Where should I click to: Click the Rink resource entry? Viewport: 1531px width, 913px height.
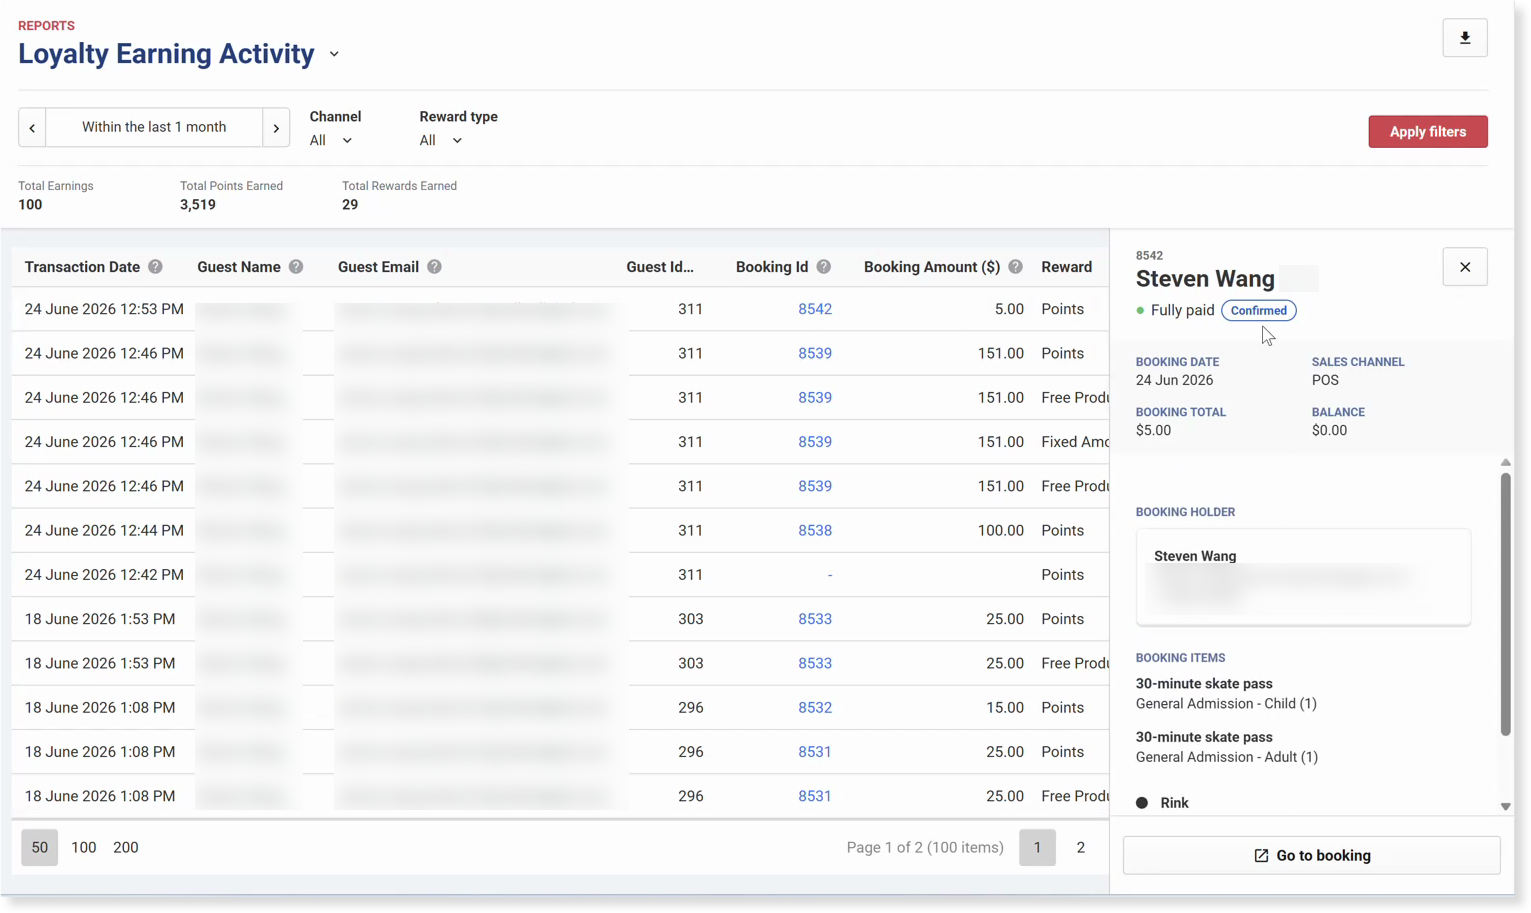pyautogui.click(x=1174, y=803)
